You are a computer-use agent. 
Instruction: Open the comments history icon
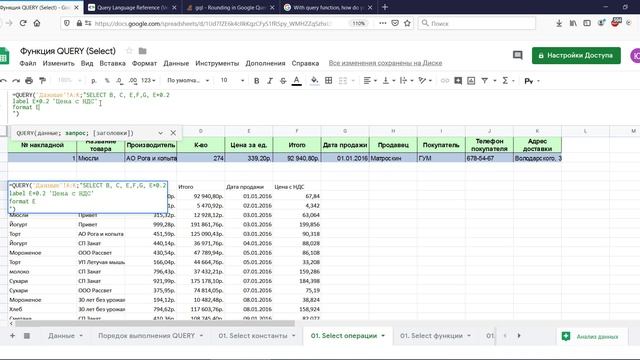518,55
